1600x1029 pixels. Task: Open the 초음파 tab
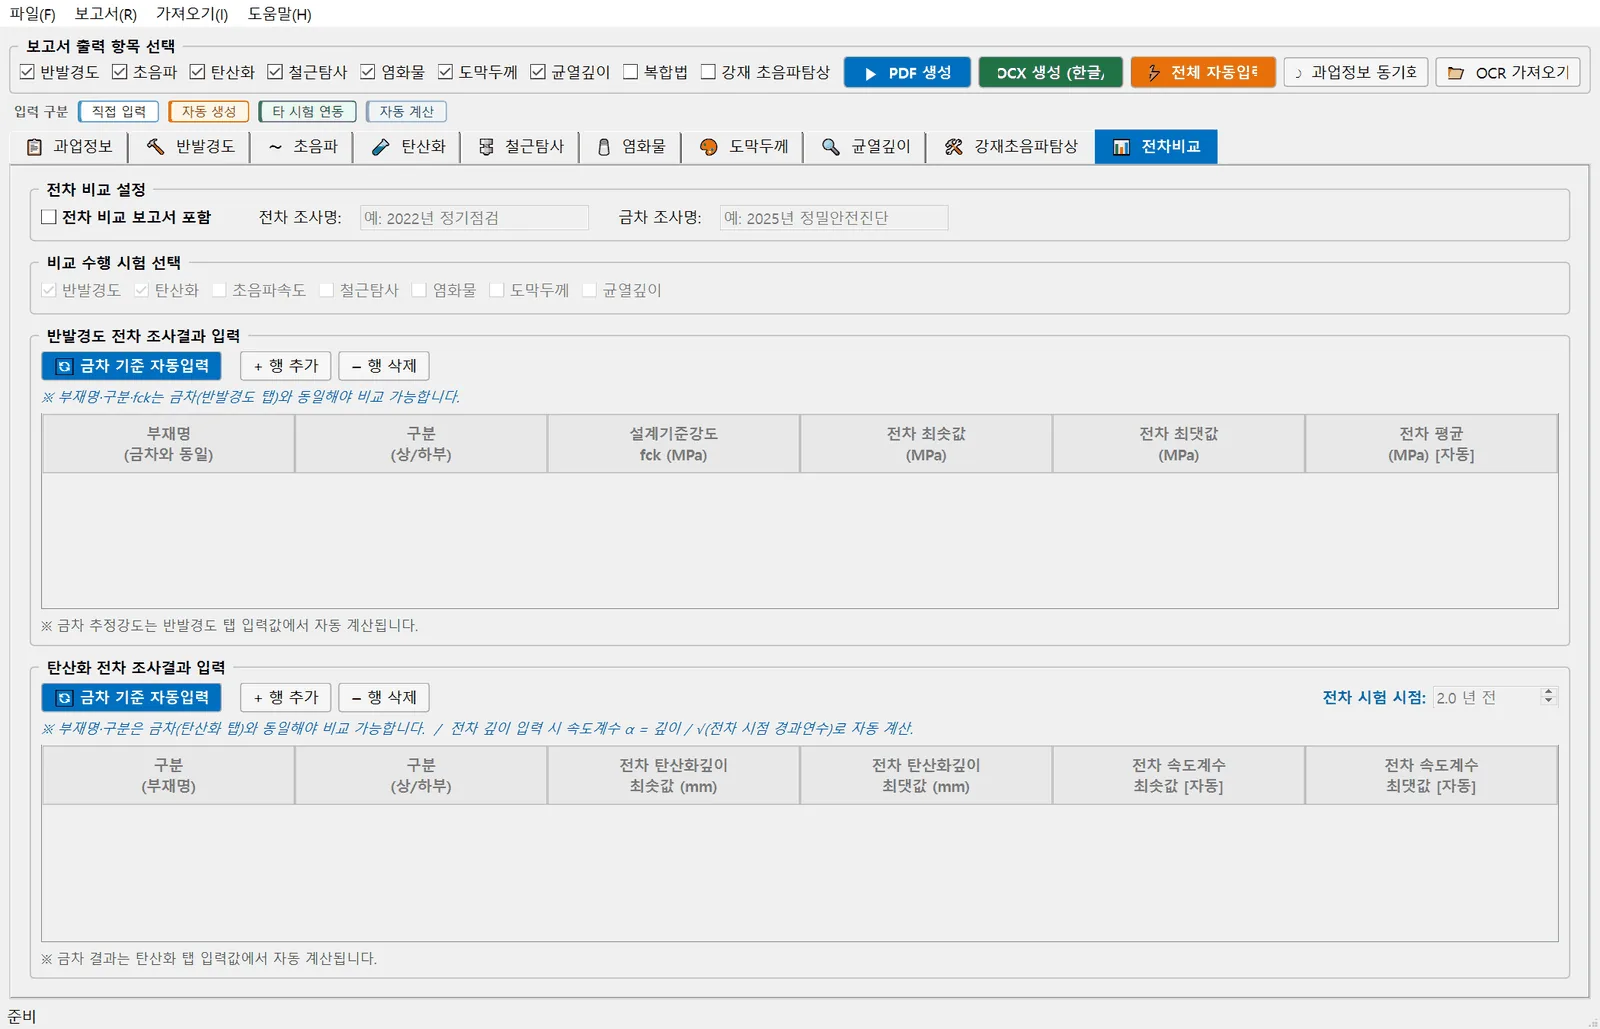pos(304,147)
